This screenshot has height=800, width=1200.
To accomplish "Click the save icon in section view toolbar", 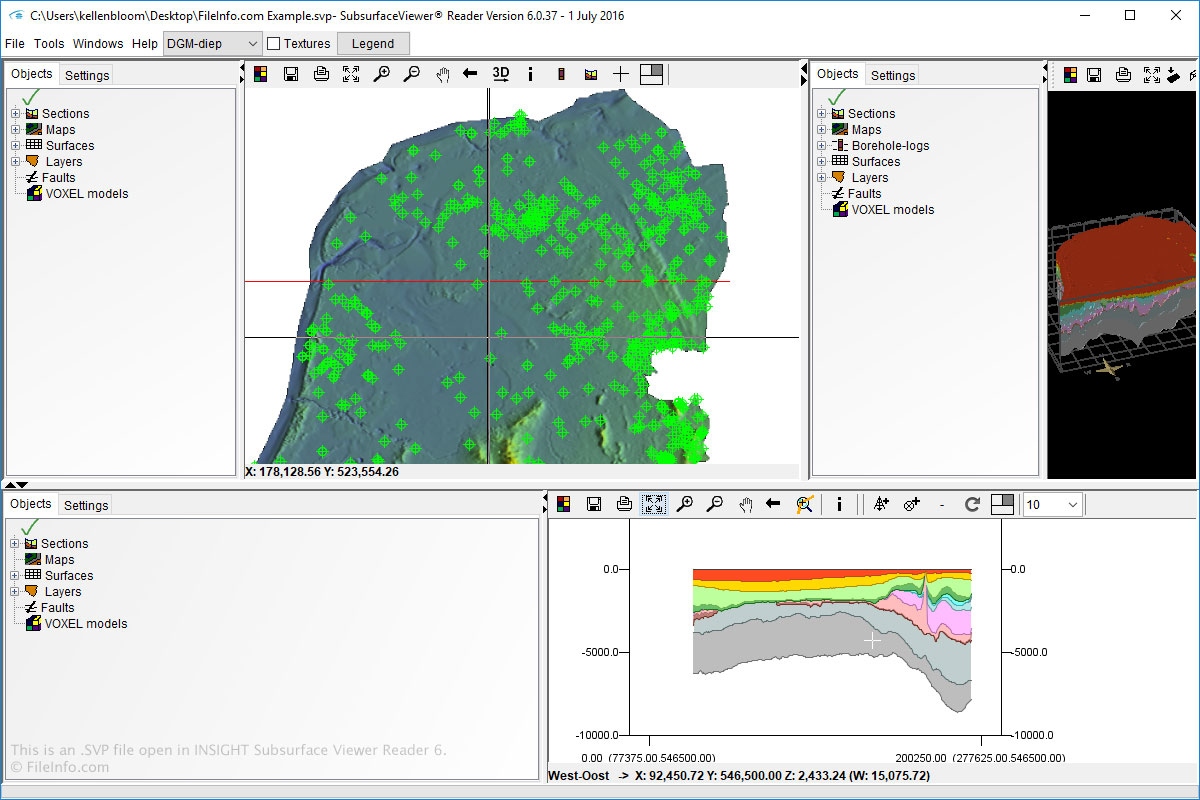I will pyautogui.click(x=594, y=504).
